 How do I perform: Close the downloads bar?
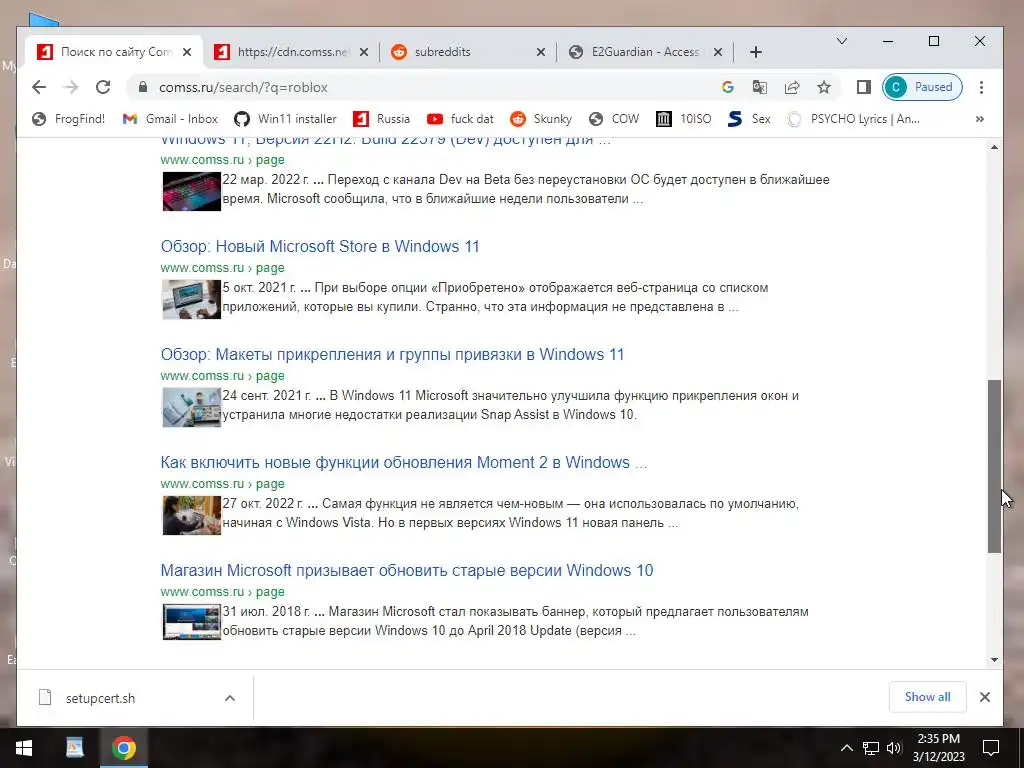[x=985, y=697]
